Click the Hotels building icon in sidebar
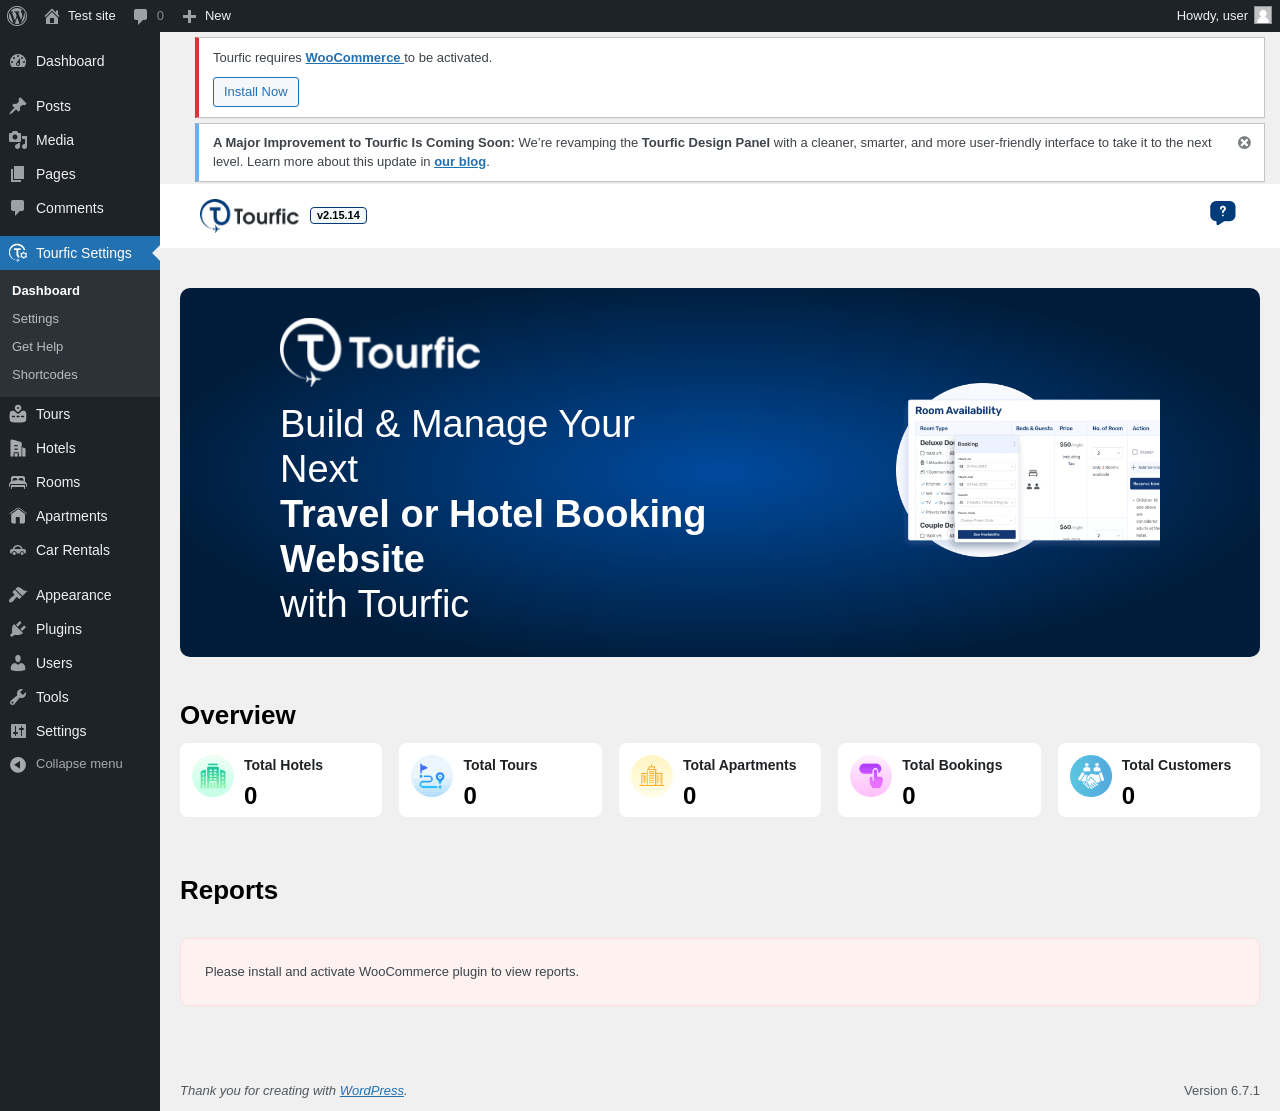Screen dimensions: 1280x1111 click(x=18, y=448)
